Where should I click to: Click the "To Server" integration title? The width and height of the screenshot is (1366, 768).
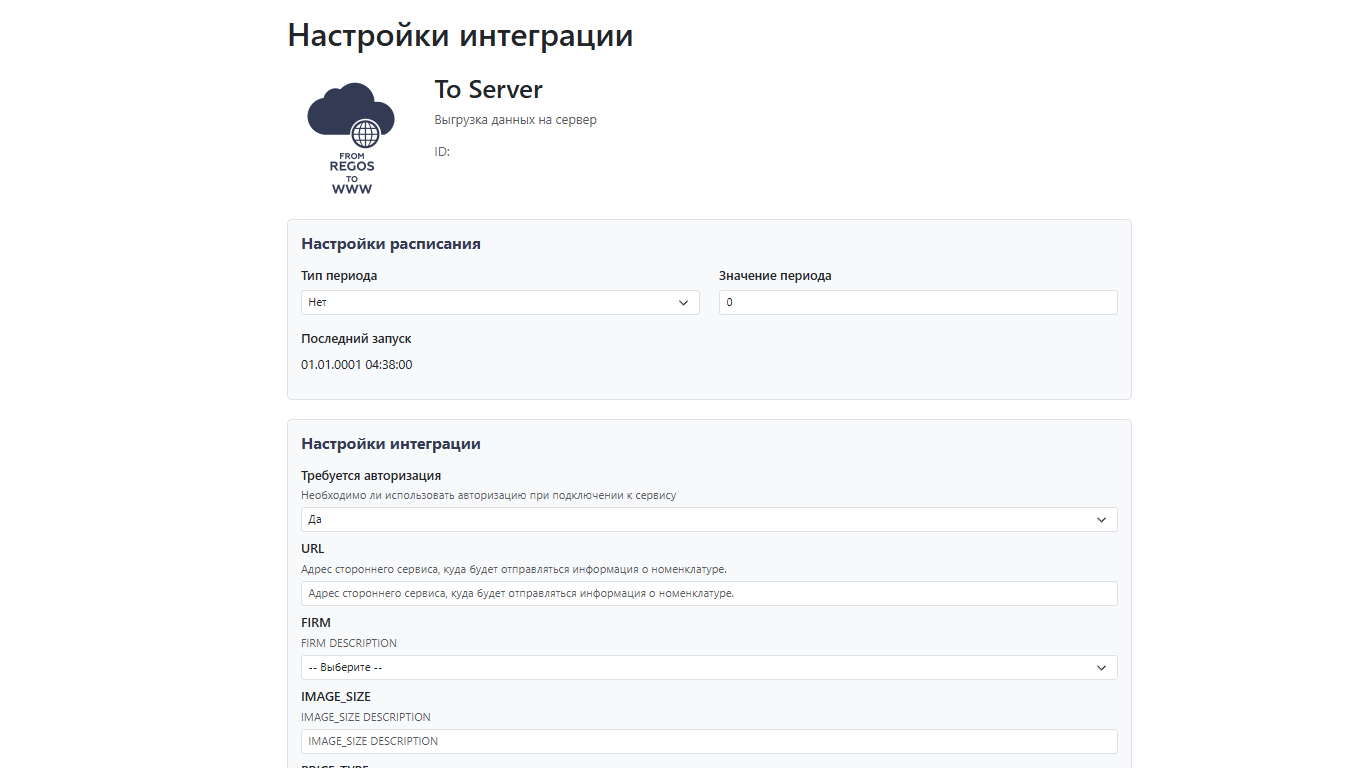[488, 90]
